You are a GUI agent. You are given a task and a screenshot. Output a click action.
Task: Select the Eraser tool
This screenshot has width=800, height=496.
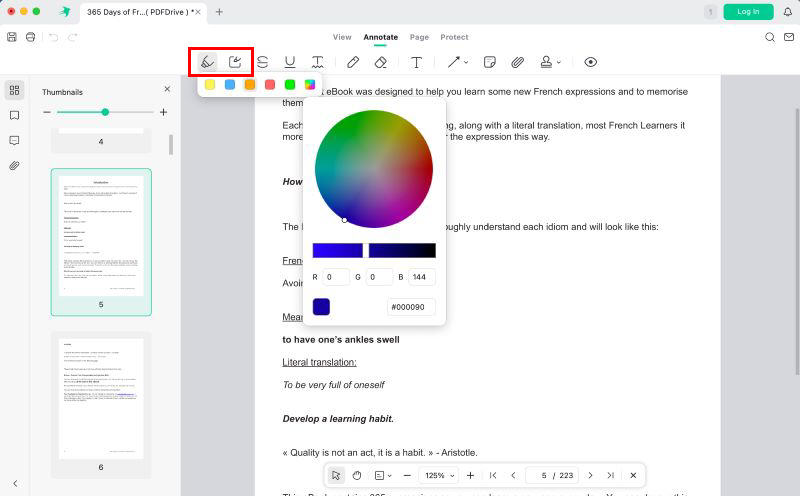tap(381, 62)
